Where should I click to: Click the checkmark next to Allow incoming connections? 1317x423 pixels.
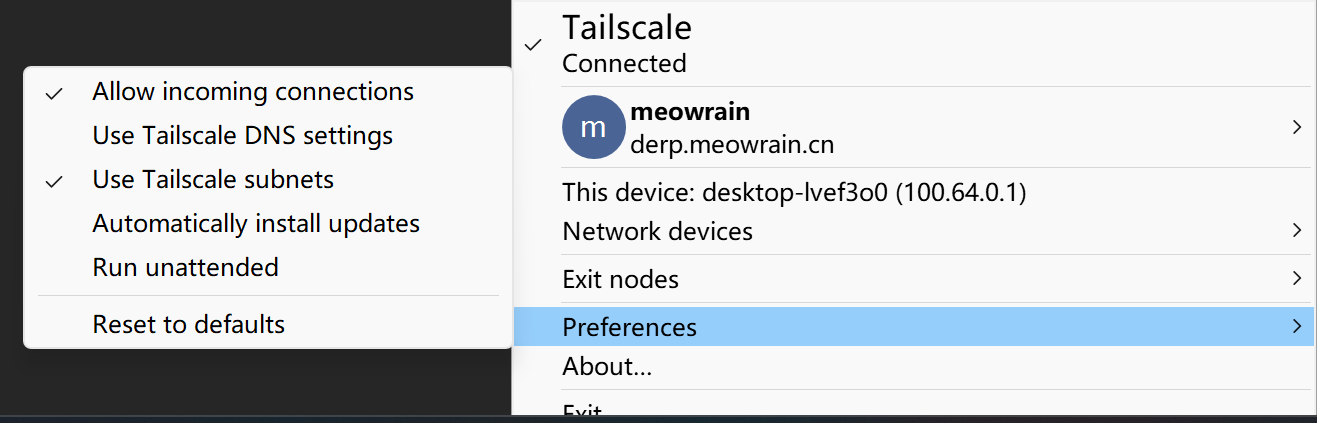coord(55,93)
